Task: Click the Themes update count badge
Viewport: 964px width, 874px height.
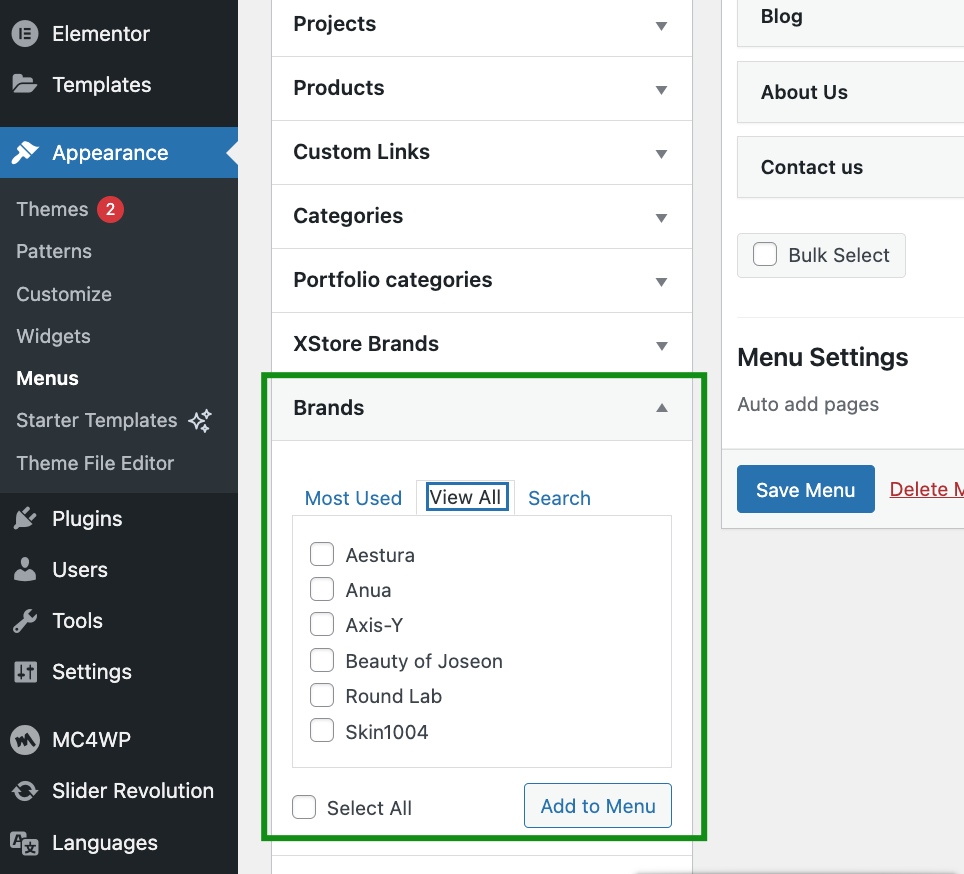Action: tap(110, 210)
